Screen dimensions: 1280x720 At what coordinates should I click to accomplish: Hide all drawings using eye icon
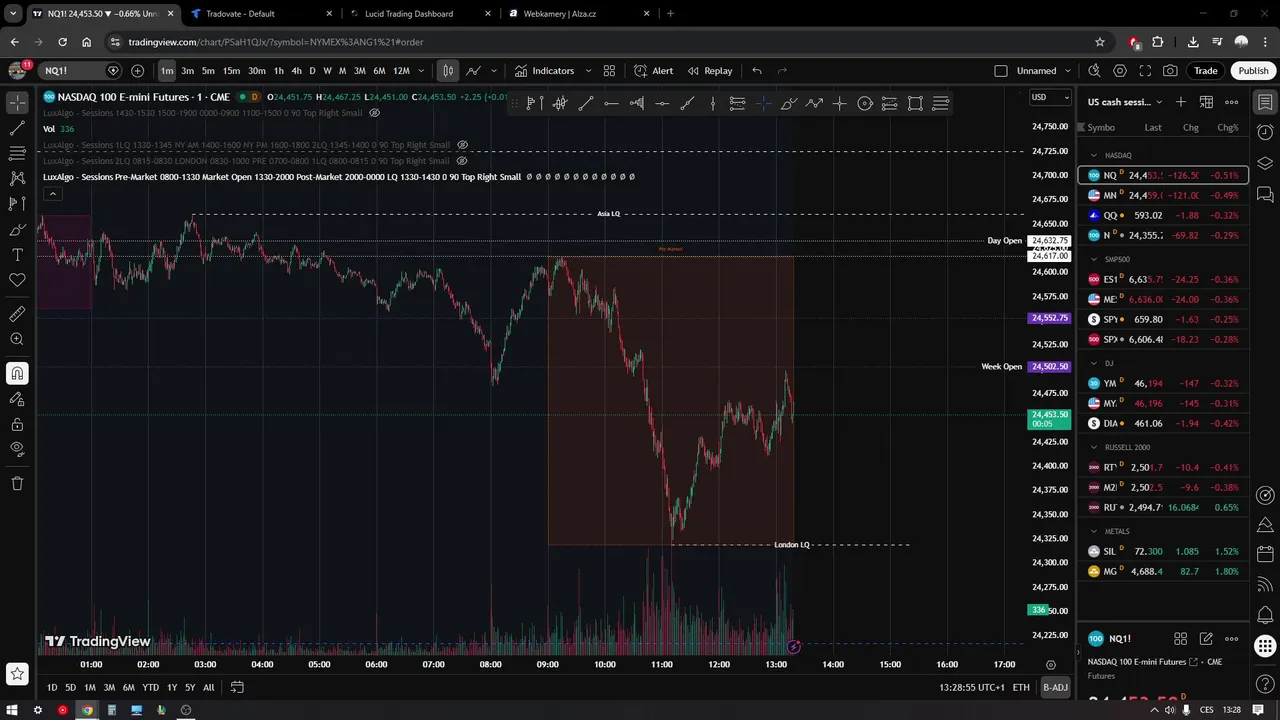17,449
